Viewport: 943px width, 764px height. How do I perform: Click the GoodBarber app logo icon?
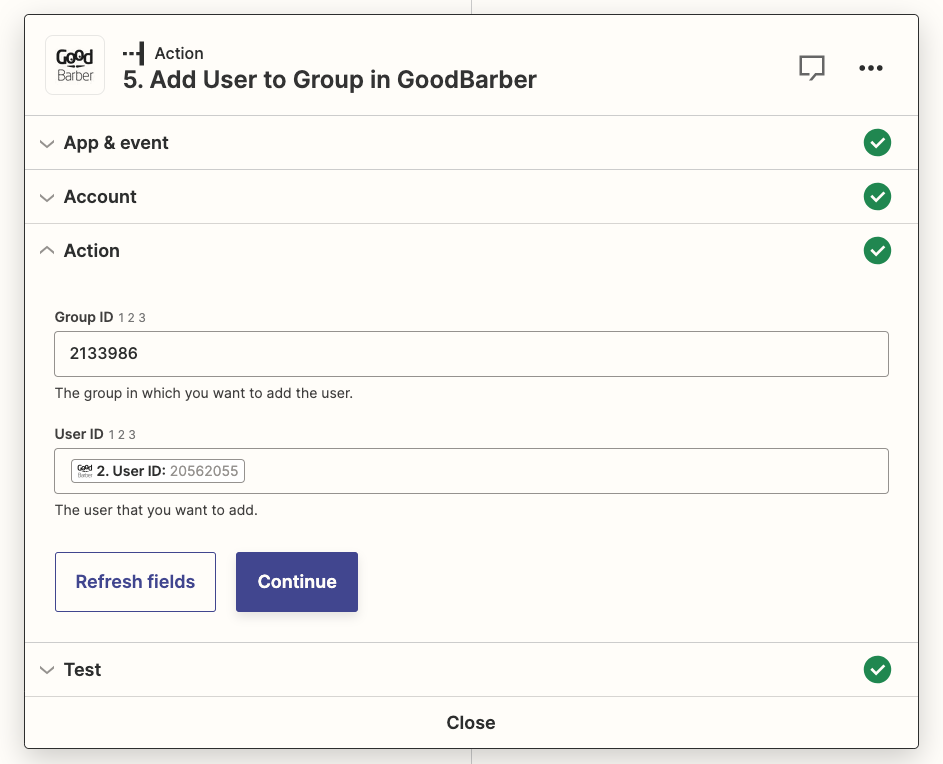tap(75, 66)
